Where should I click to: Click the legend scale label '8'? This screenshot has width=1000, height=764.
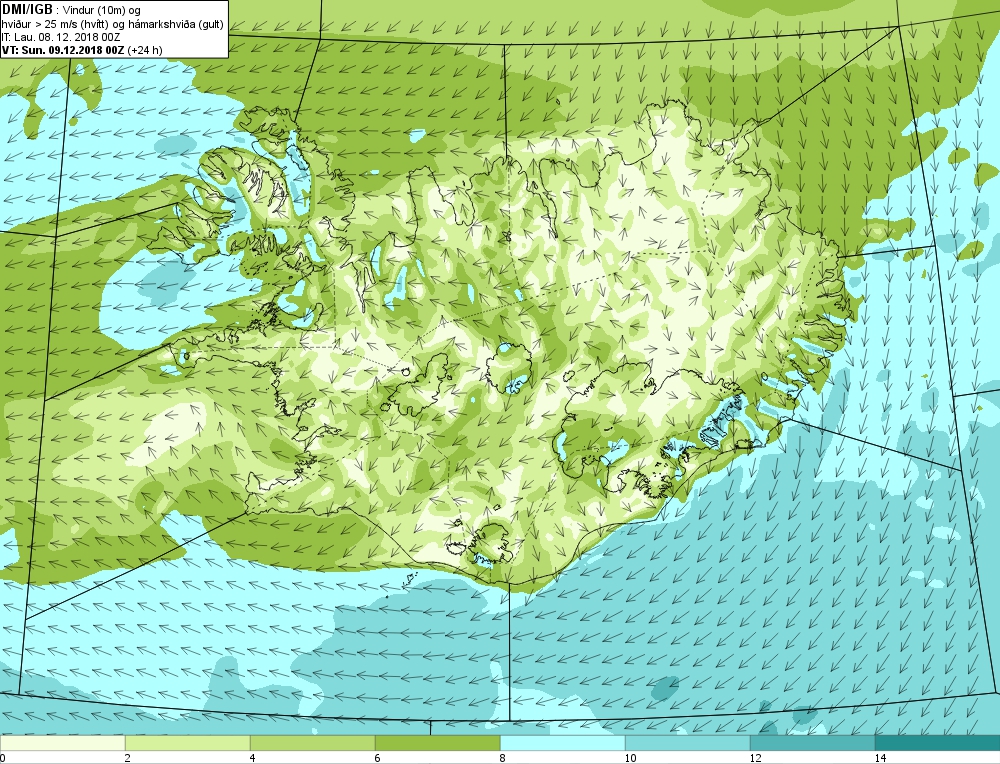[503, 758]
